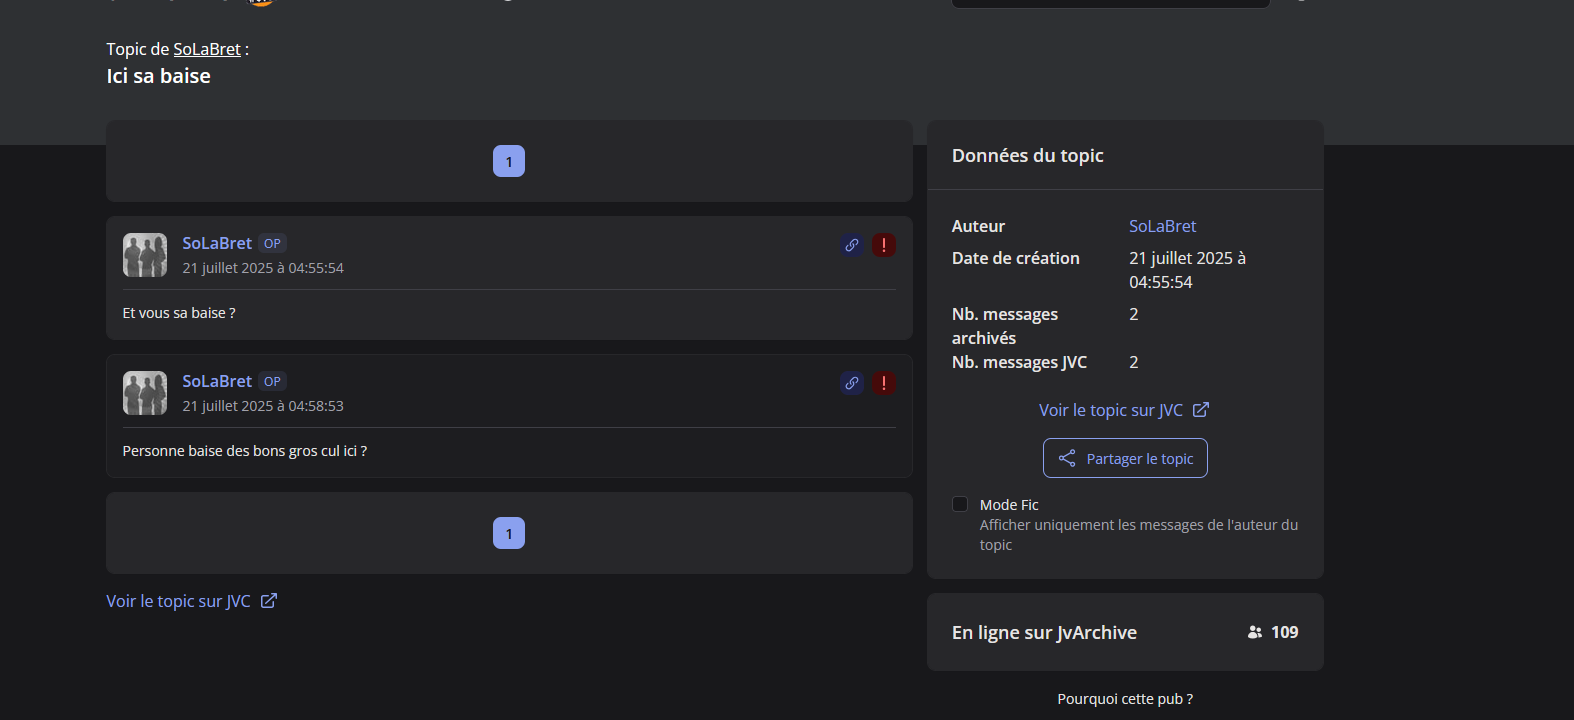The image size is (1574, 720).
Task: Click external-link icon beside sidebar Voir le topic
Action: tap(1201, 410)
